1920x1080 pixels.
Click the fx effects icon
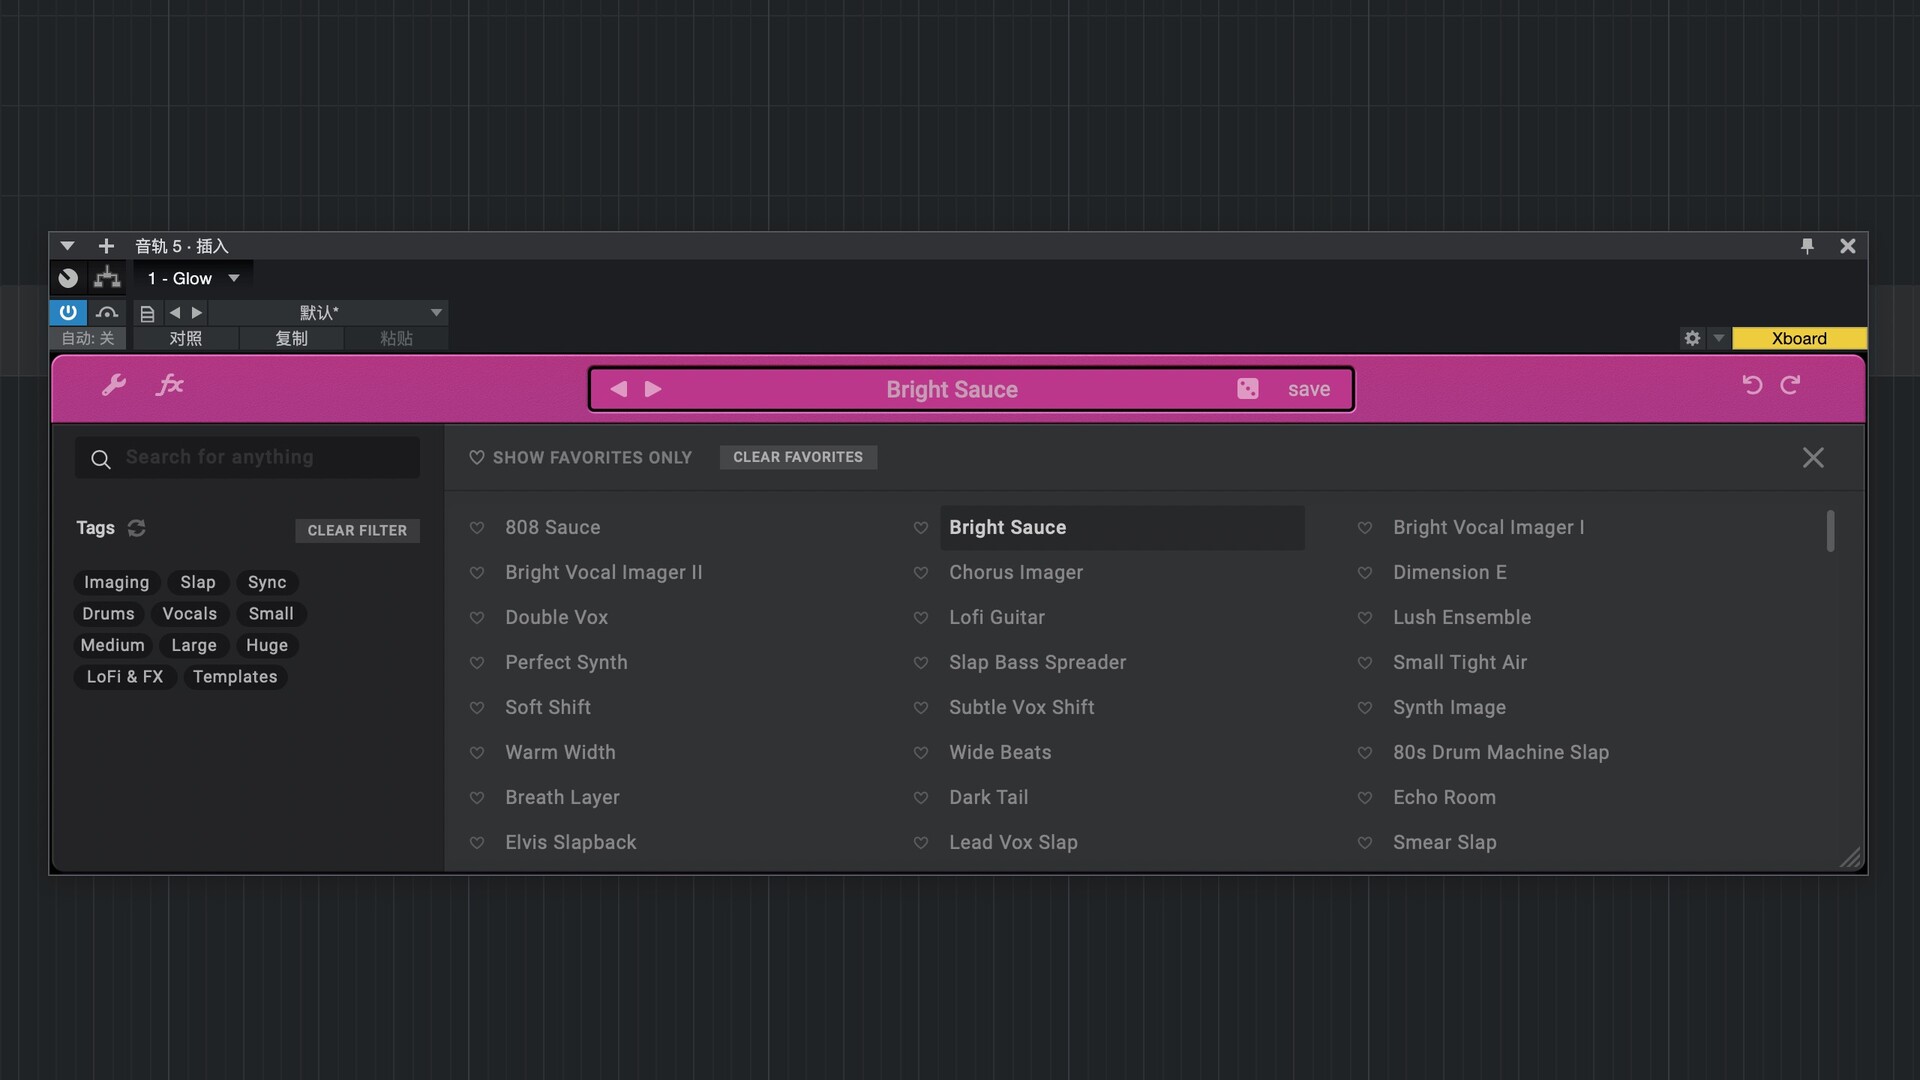pyautogui.click(x=170, y=385)
